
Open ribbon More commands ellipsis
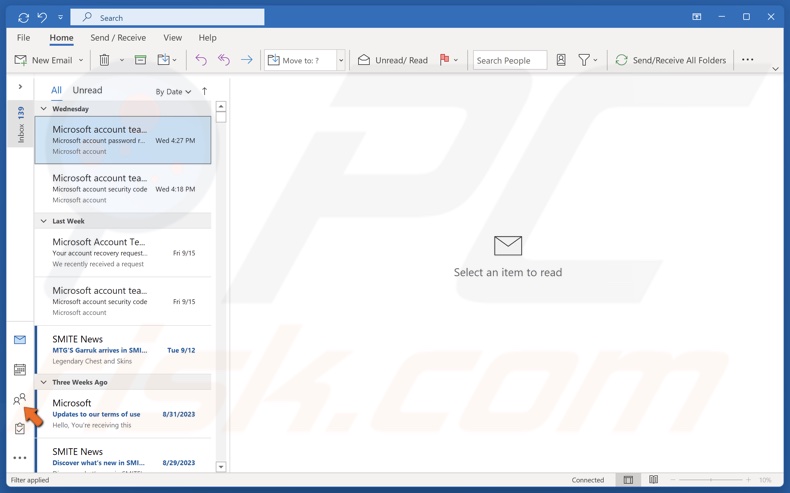tap(748, 59)
